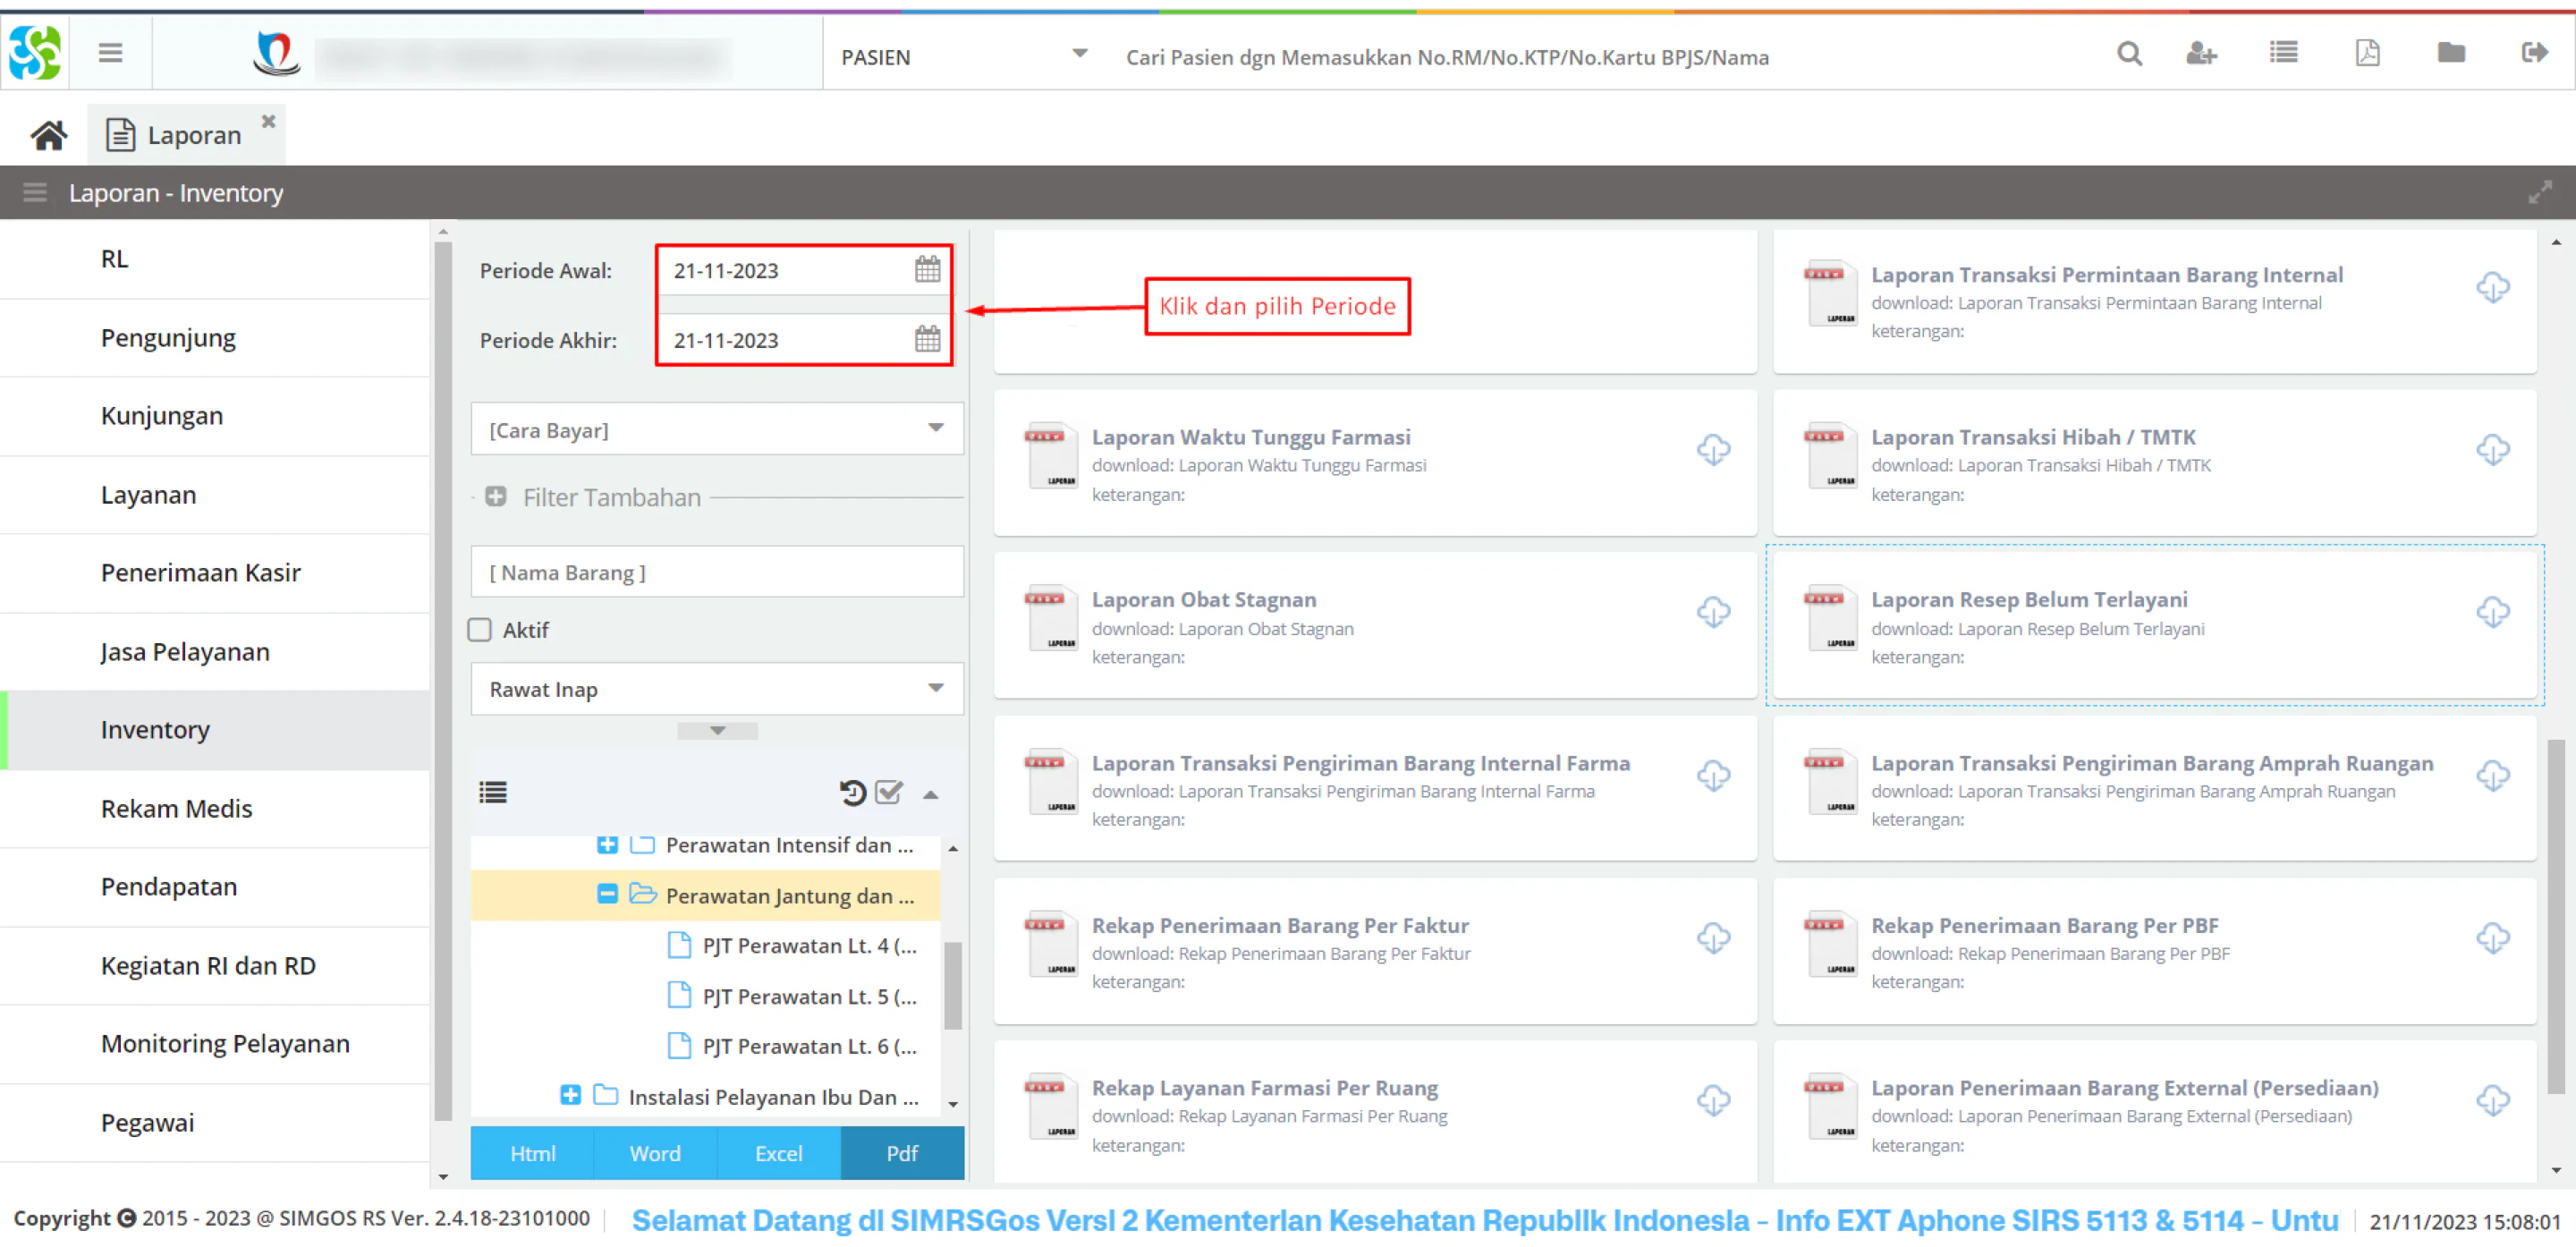Click the fullscreen expand icon in header
This screenshot has width=2576, height=1247.
click(x=2540, y=193)
